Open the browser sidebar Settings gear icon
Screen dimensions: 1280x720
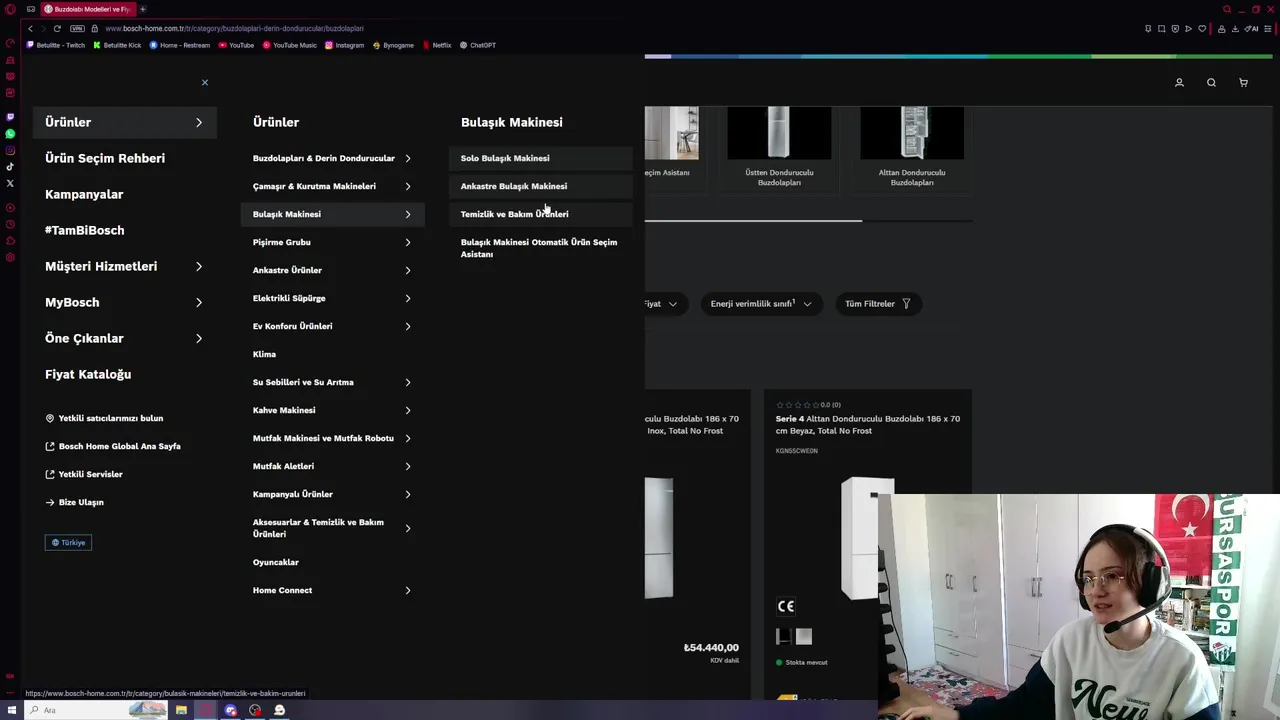pos(10,257)
